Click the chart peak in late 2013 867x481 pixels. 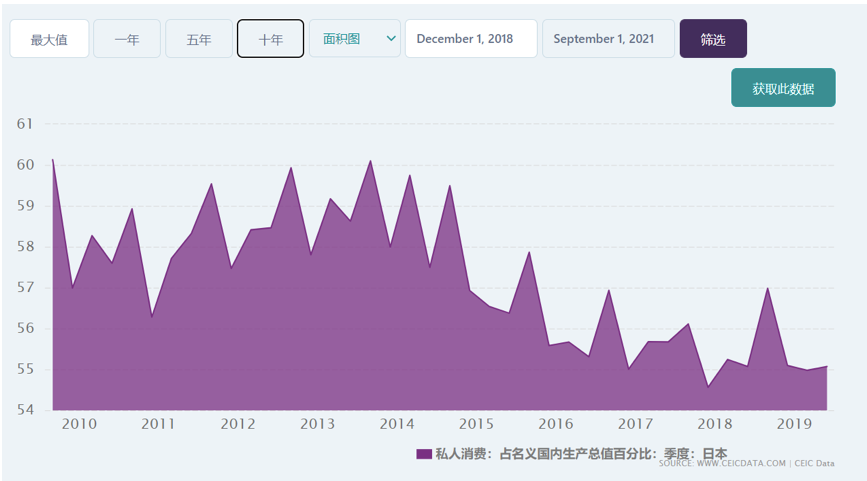point(370,161)
